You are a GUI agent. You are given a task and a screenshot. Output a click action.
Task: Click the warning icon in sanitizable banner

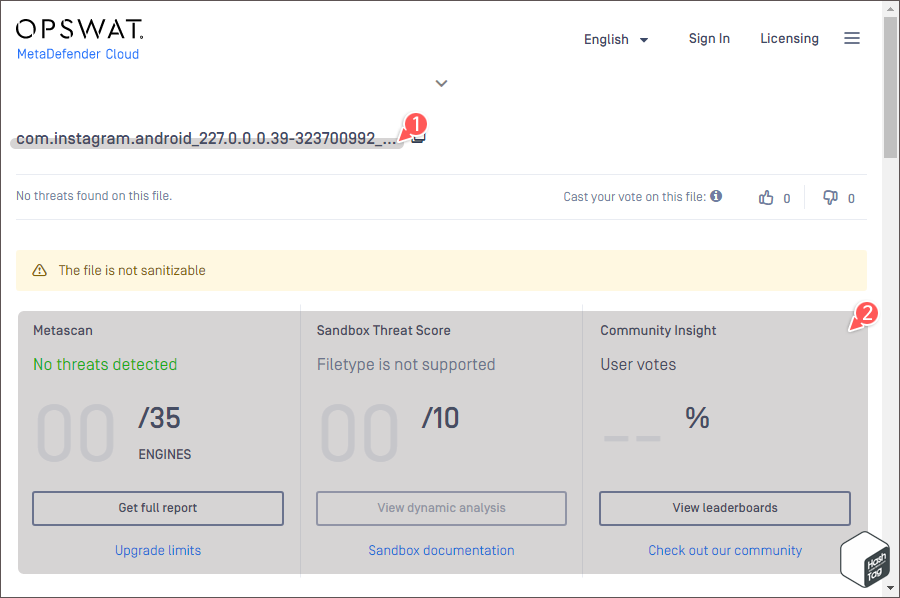click(39, 270)
